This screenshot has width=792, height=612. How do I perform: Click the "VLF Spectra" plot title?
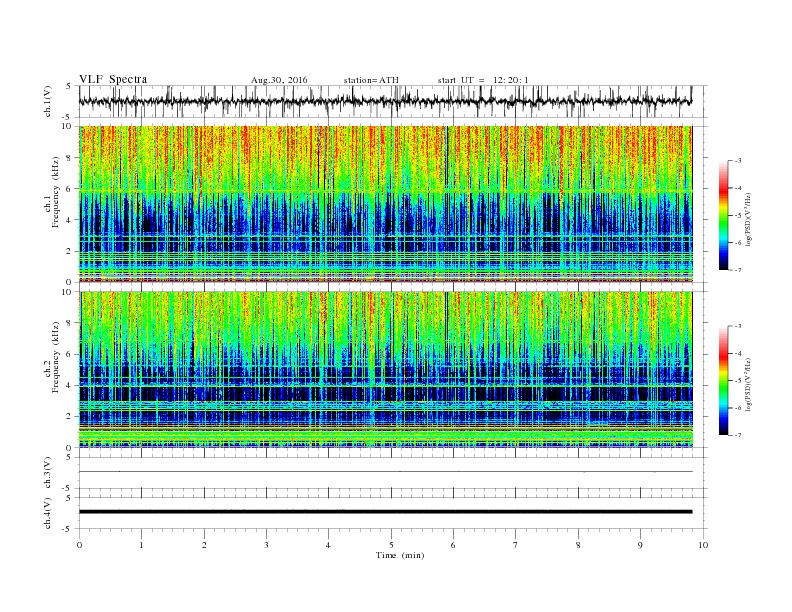[x=113, y=79]
